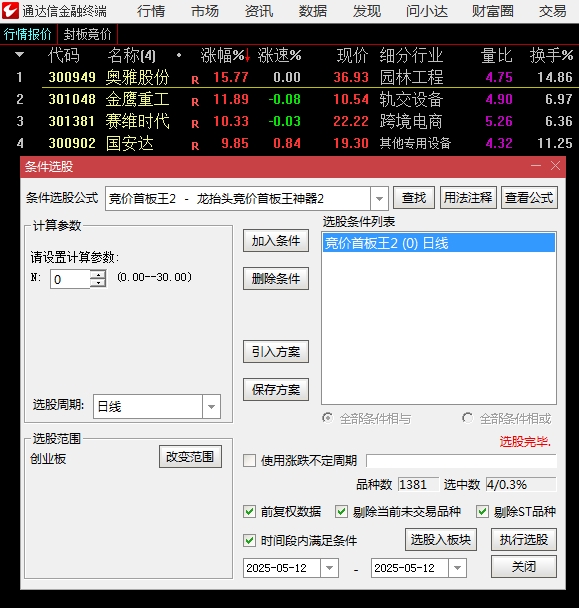
Task: Toggle the 使用涨跌不定周期 checkbox
Action: [249, 461]
